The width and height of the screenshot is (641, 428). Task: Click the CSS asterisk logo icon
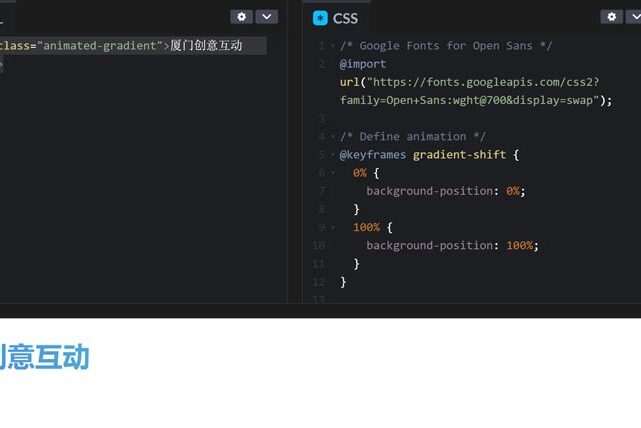tap(320, 18)
